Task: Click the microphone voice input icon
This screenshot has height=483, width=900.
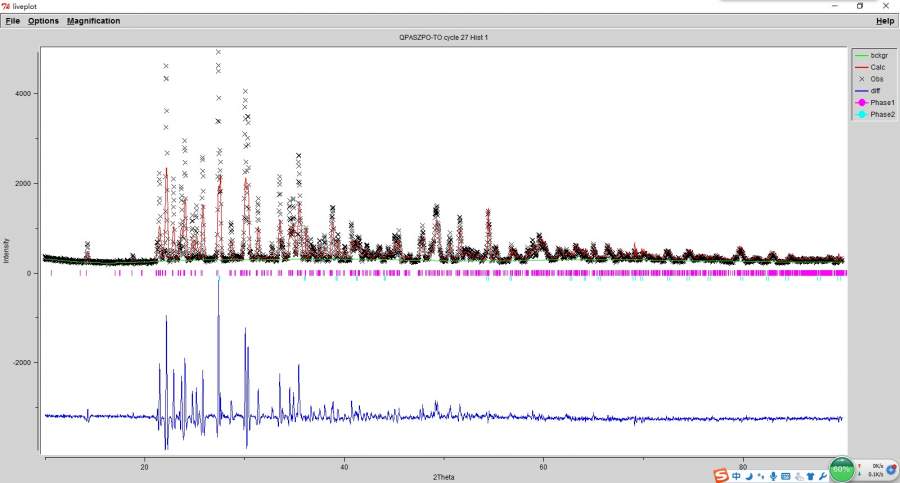Action: point(773,476)
